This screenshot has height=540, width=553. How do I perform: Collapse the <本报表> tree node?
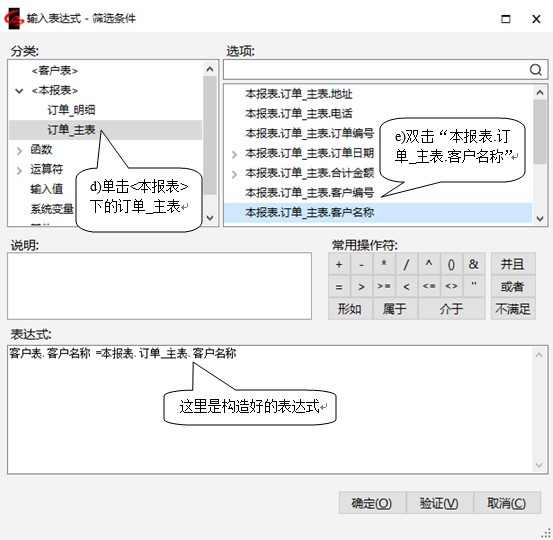19,91
